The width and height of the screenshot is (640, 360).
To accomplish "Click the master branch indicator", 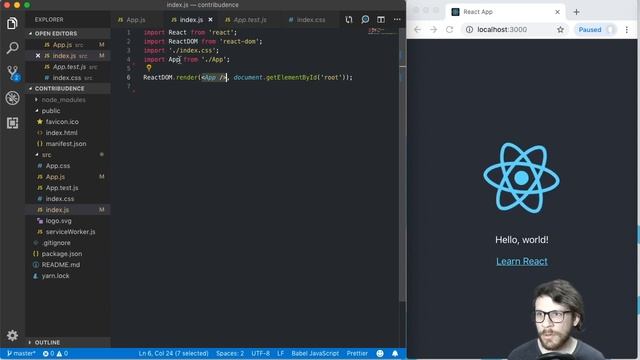I will [21, 353].
